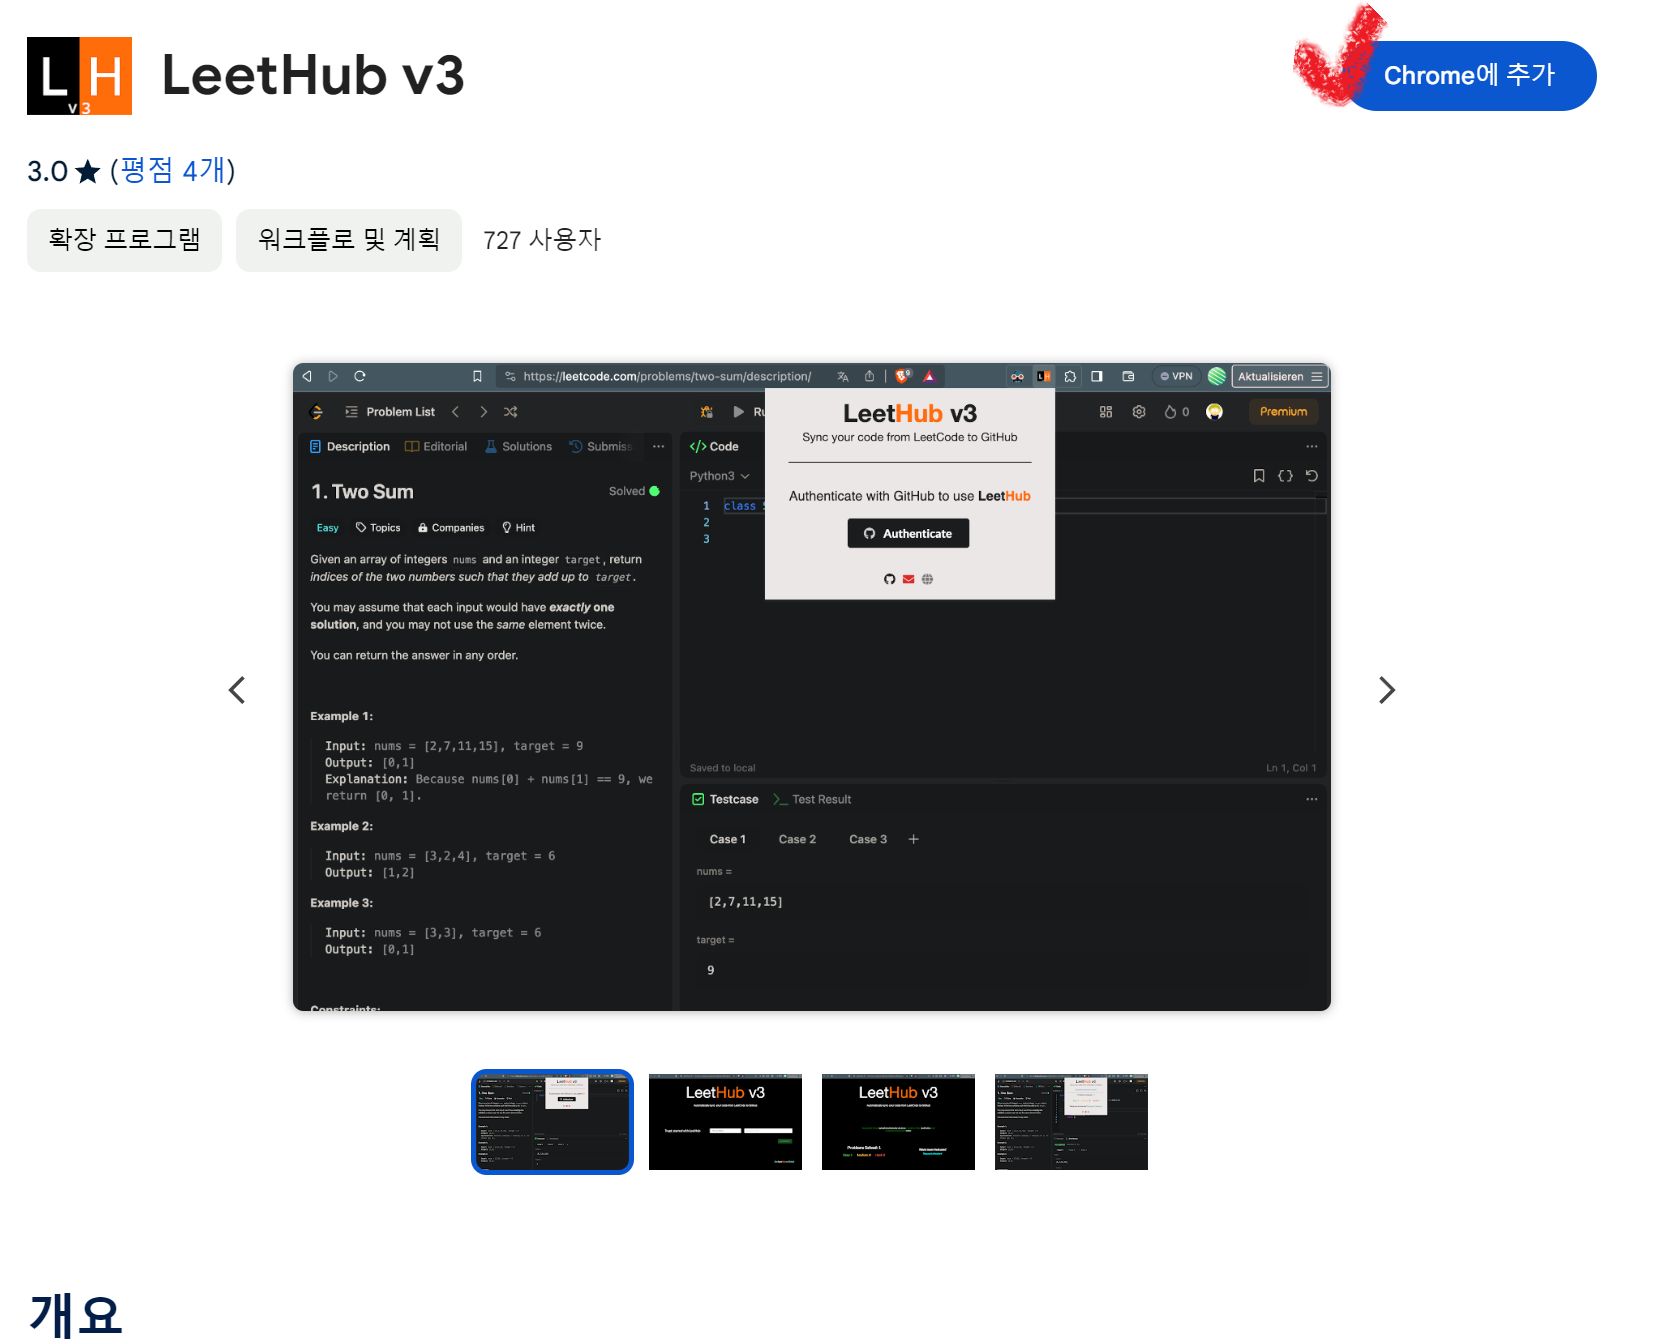Click the translate icon in preview address bar
The height and width of the screenshot is (1339, 1657).
843,376
